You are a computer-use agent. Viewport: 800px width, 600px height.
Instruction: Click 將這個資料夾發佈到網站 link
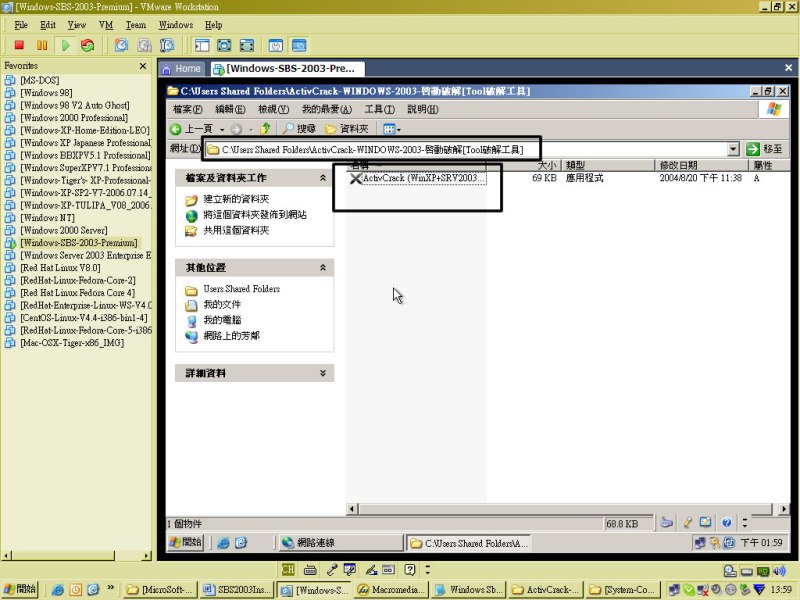pos(255,215)
